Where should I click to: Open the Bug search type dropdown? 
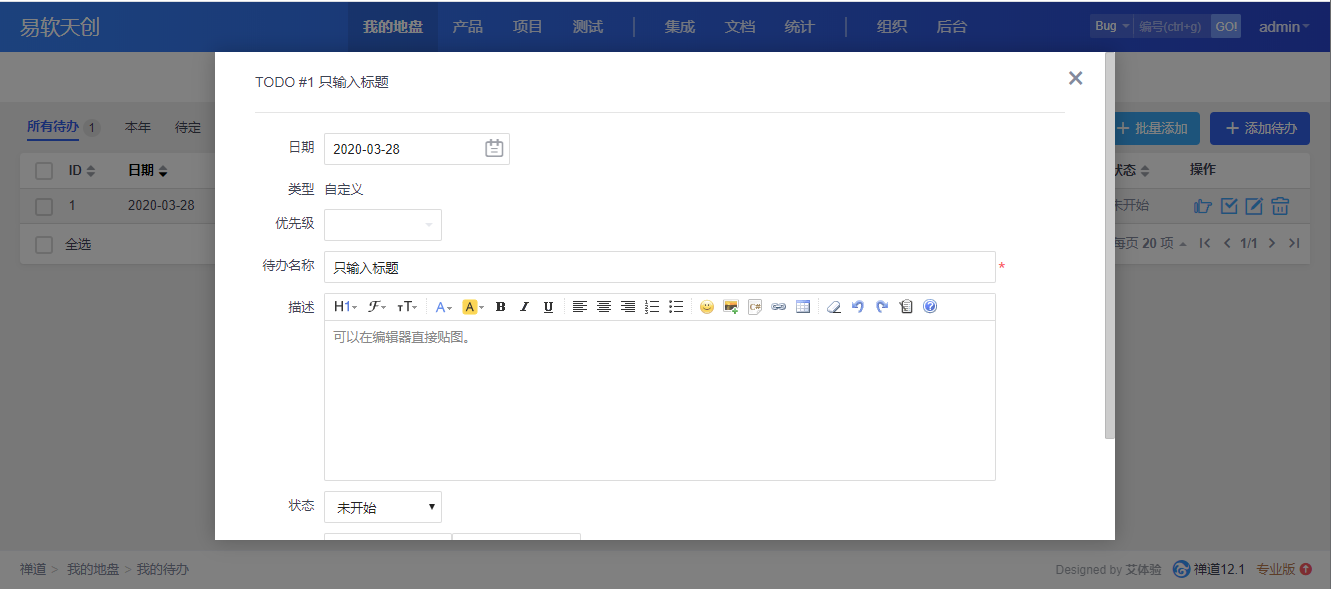(1112, 26)
